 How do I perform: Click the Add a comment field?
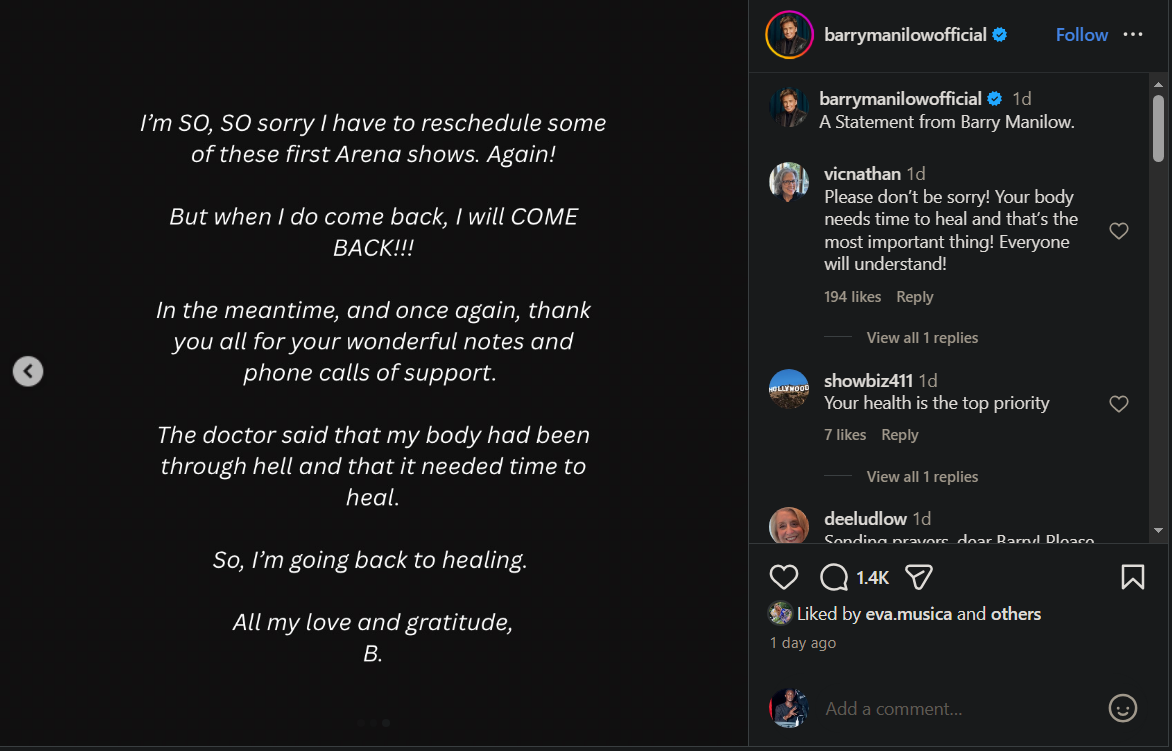point(950,709)
